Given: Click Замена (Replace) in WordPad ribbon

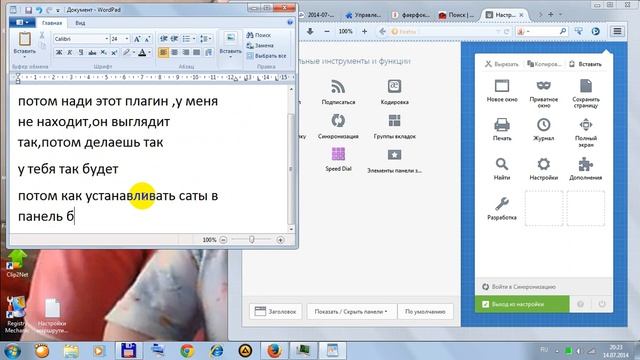Looking at the screenshot, I should pyautogui.click(x=260, y=45).
